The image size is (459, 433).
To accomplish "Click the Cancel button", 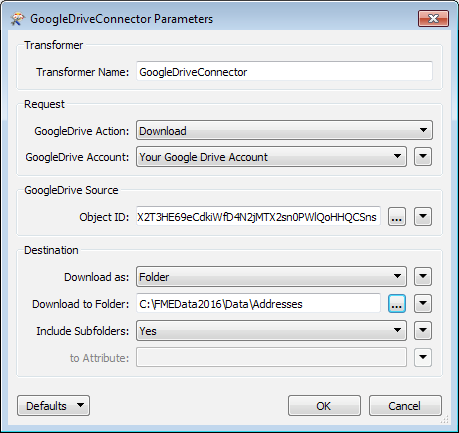I will [405, 406].
